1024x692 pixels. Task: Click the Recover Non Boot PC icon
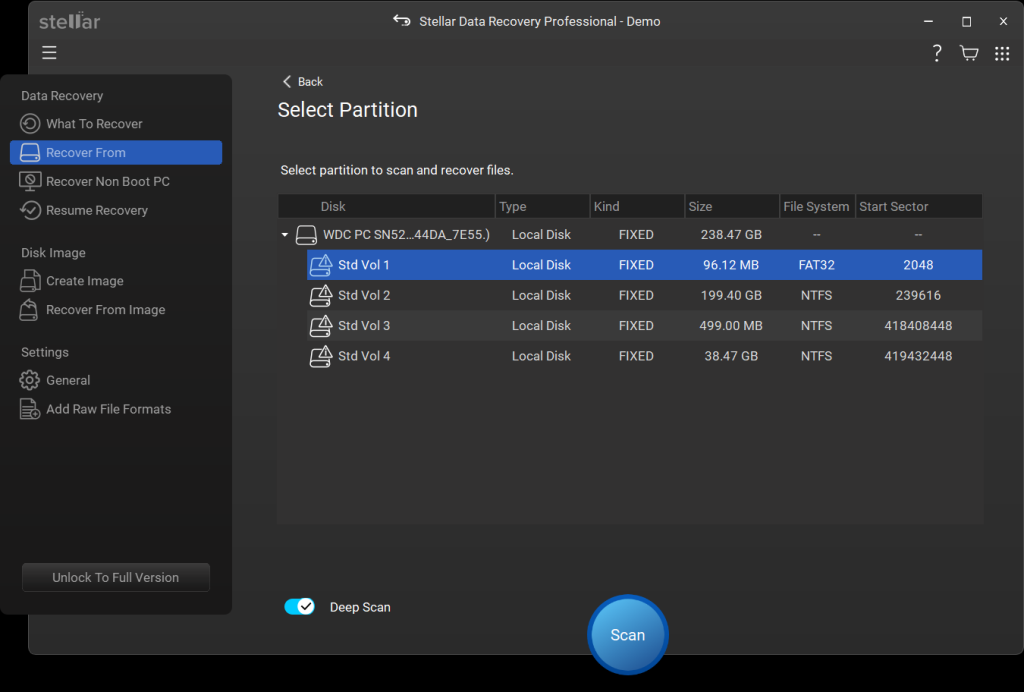tap(30, 181)
